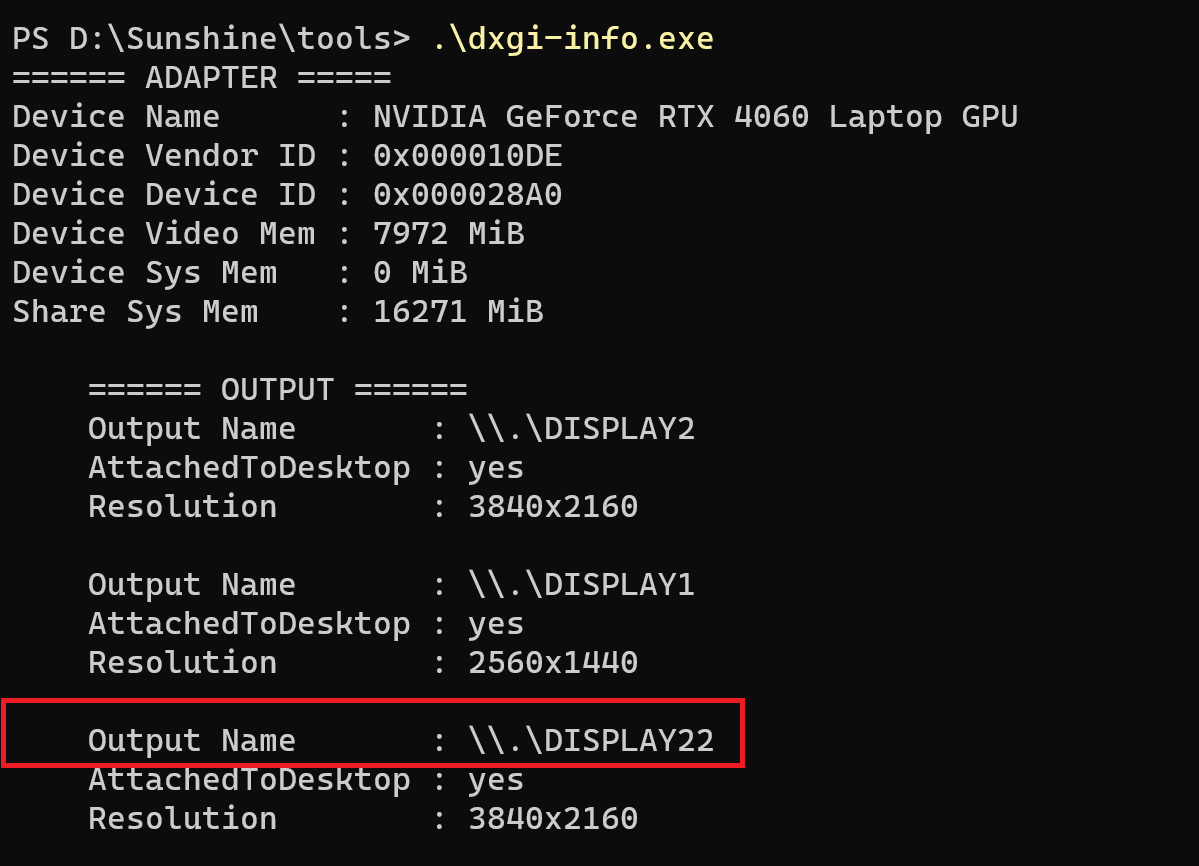Viewport: 1199px width, 866px height.
Task: Click the Device ID value 0x000028A0
Action: pyautogui.click(x=467, y=195)
